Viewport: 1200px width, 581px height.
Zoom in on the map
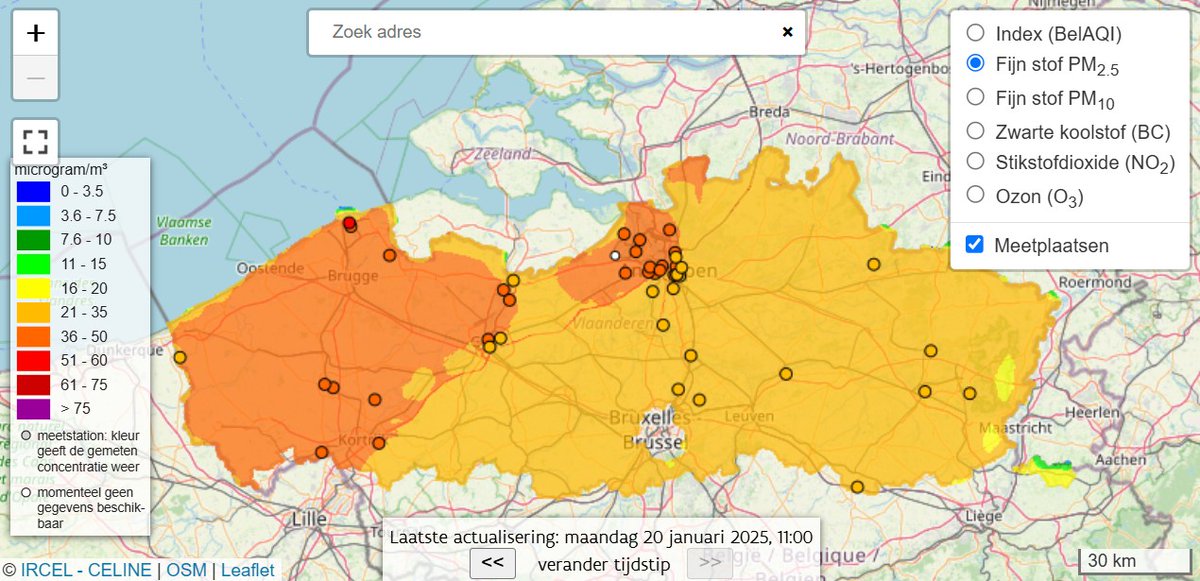pos(36,33)
